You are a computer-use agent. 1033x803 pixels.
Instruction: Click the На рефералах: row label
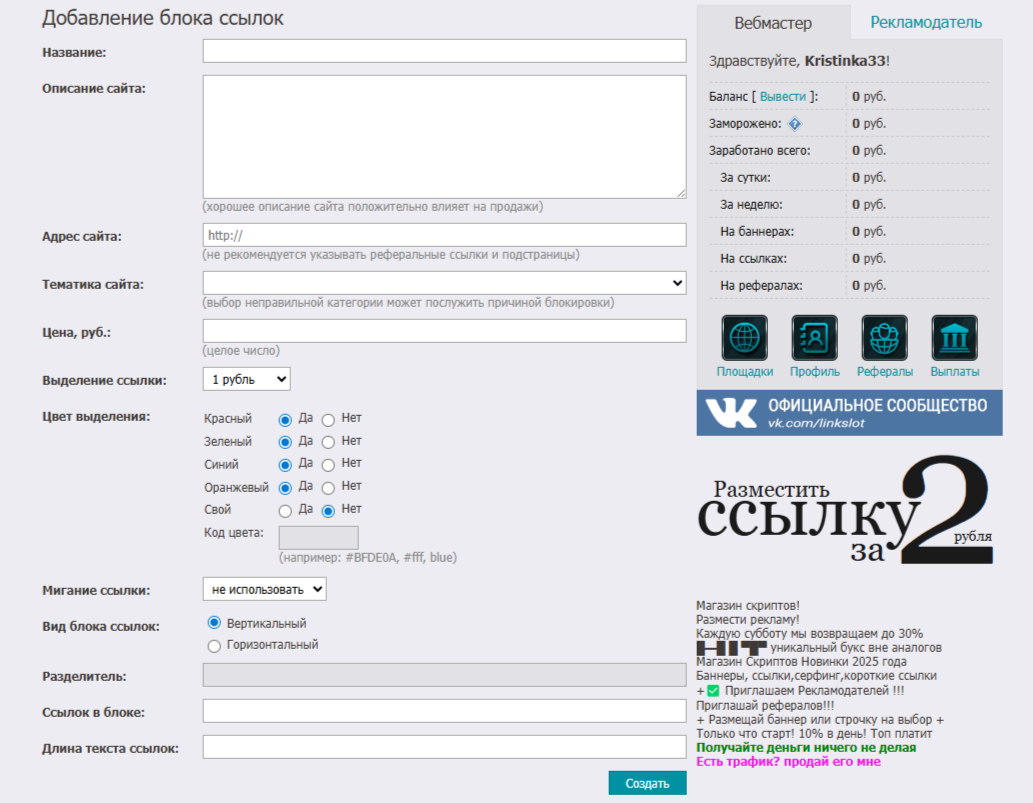[x=762, y=286]
